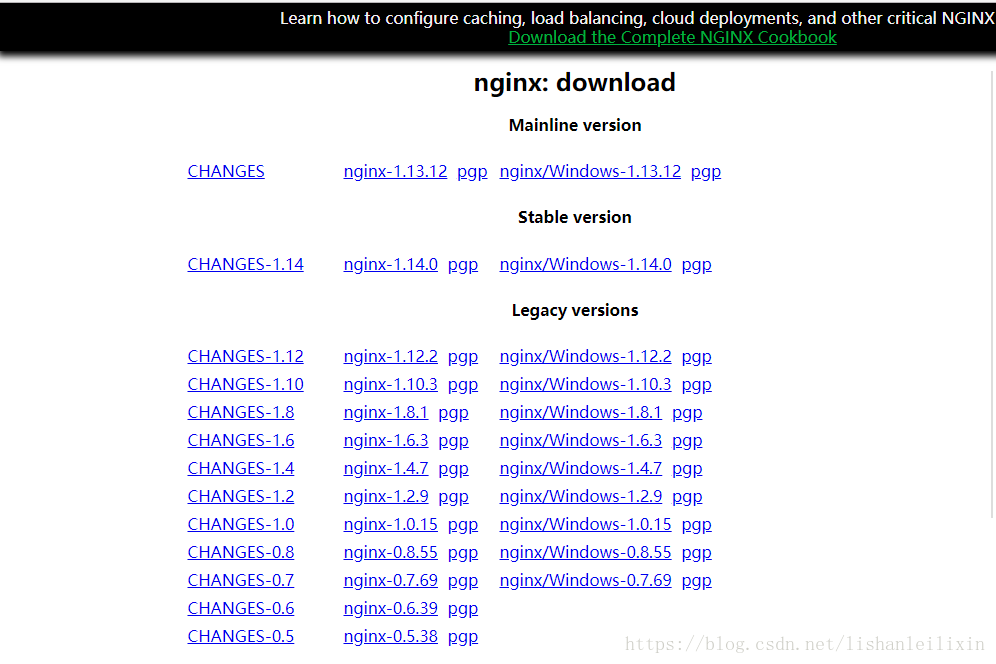Image resolution: width=996 pixels, height=664 pixels.
Task: Download nginx/Windows-1.4.7
Action: pos(581,468)
